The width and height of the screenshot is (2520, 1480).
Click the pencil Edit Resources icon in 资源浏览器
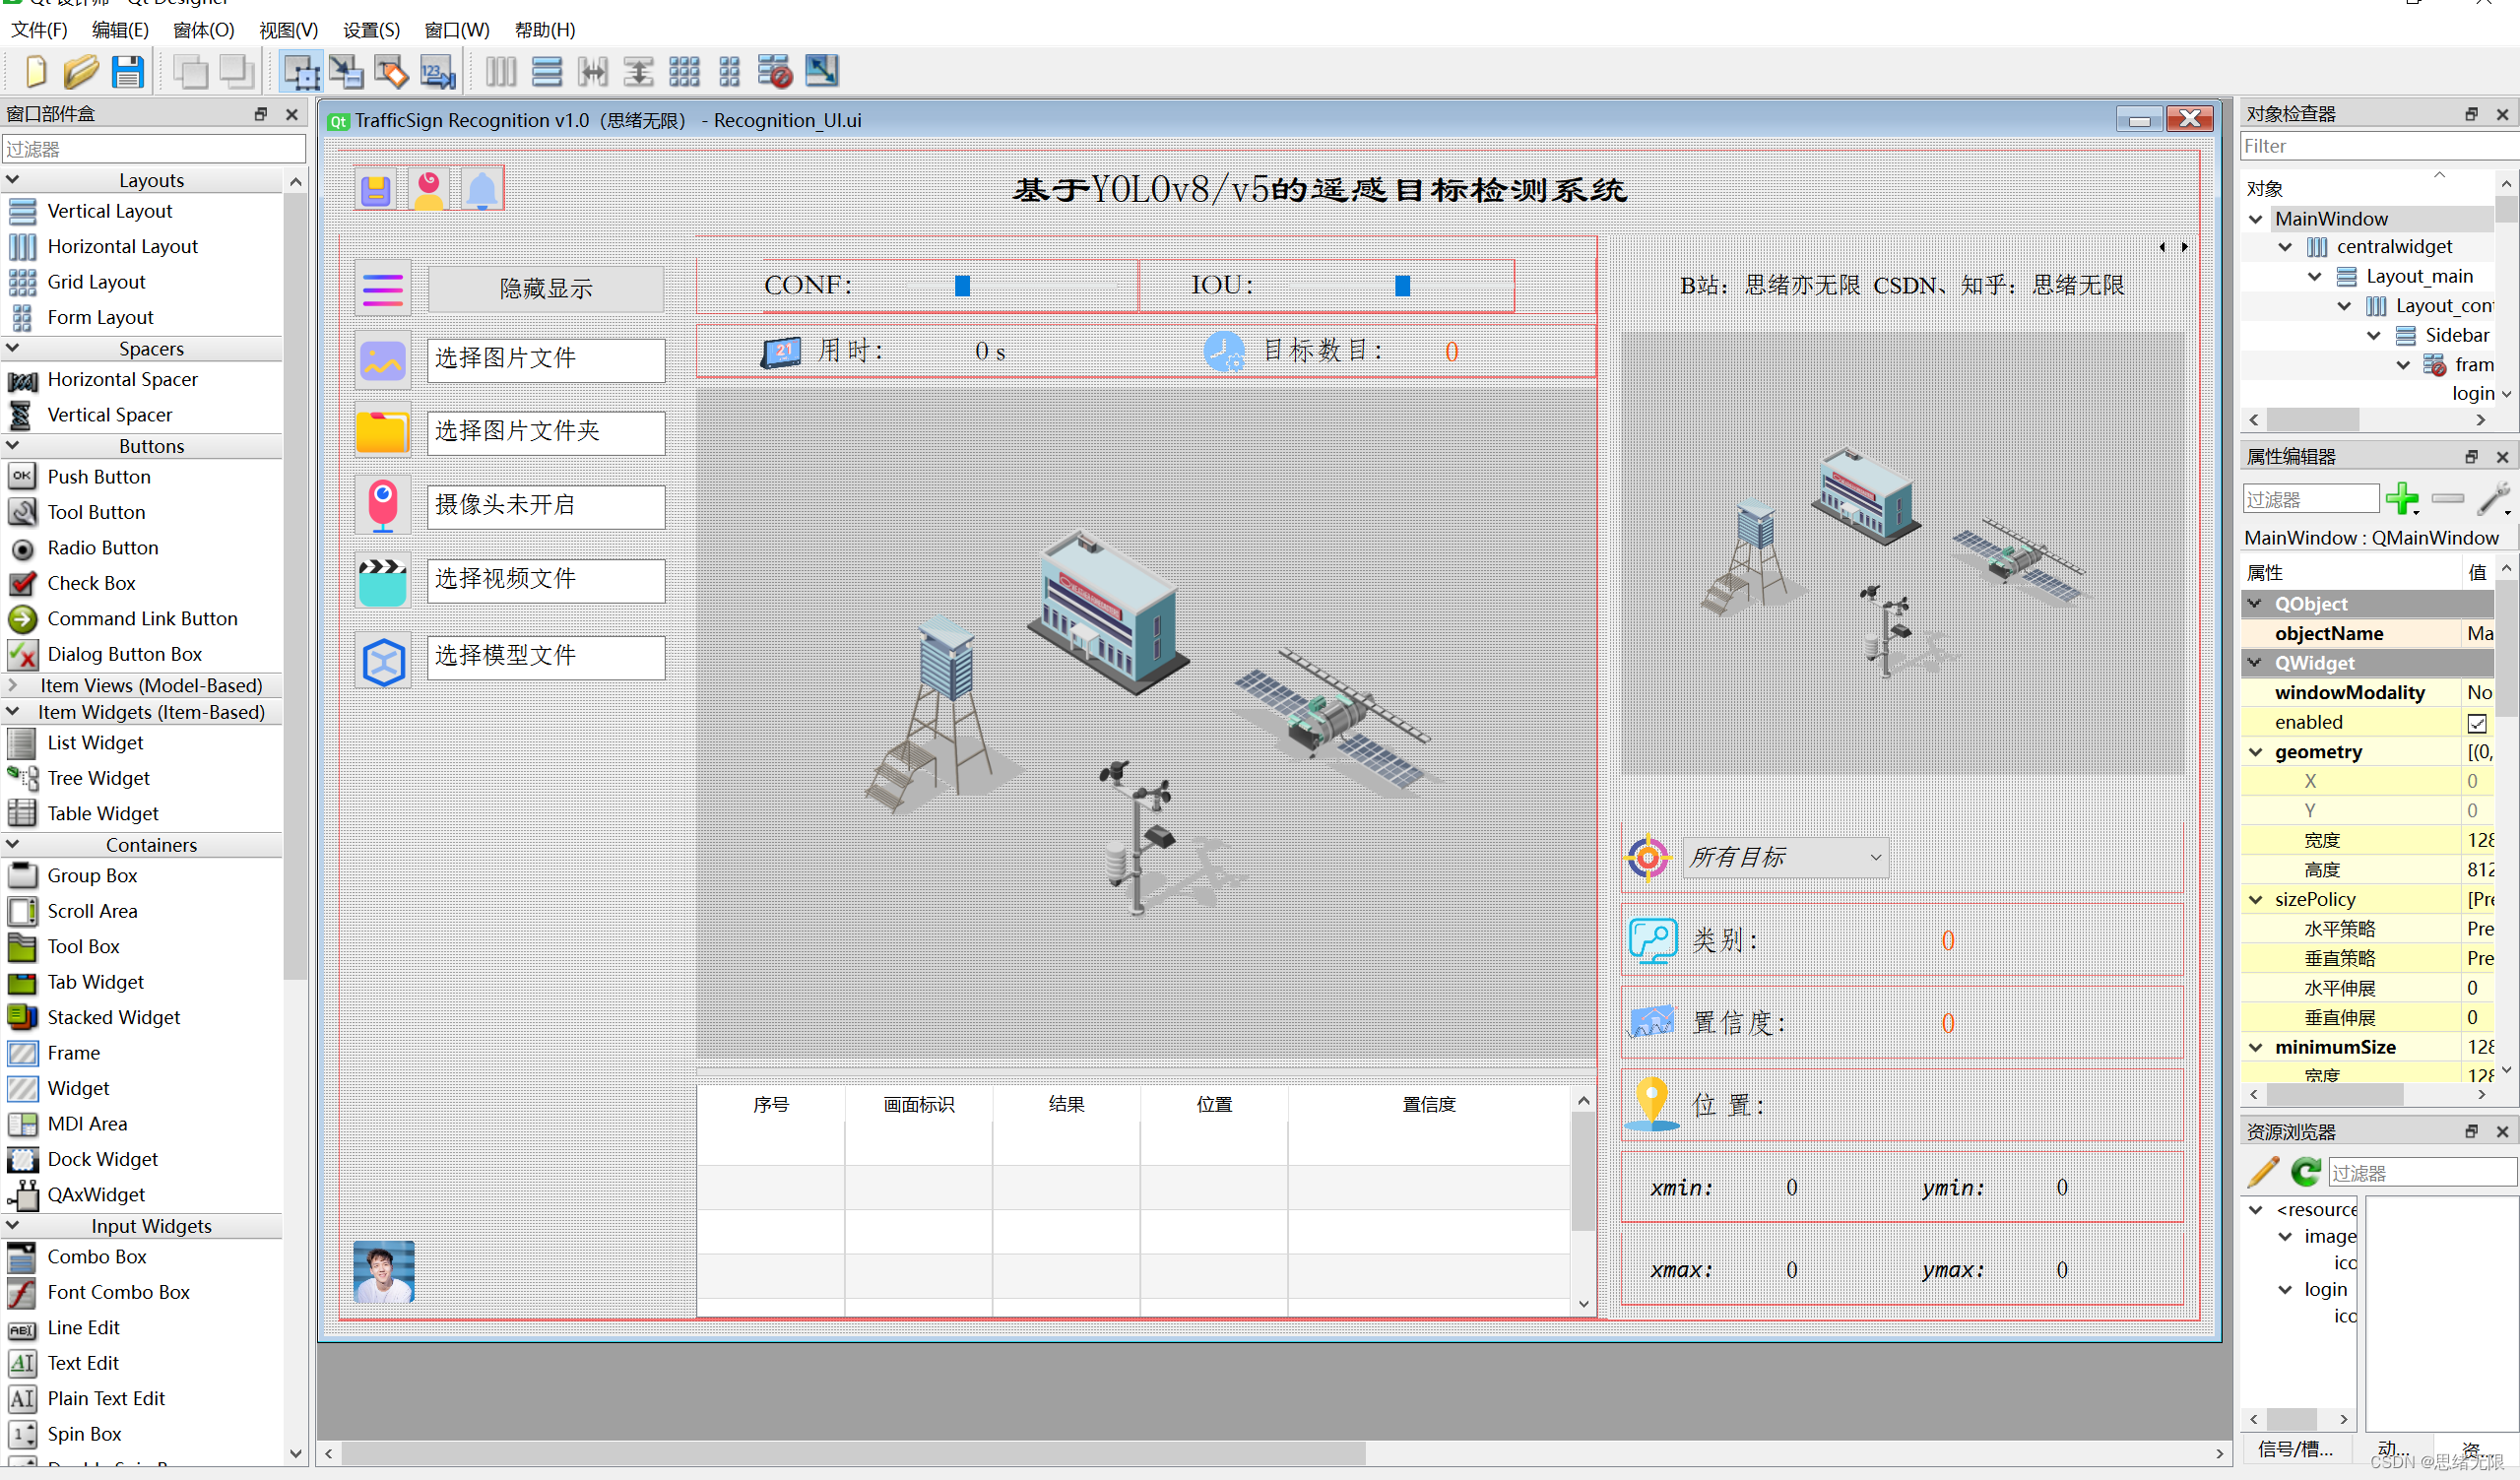pos(2262,1172)
